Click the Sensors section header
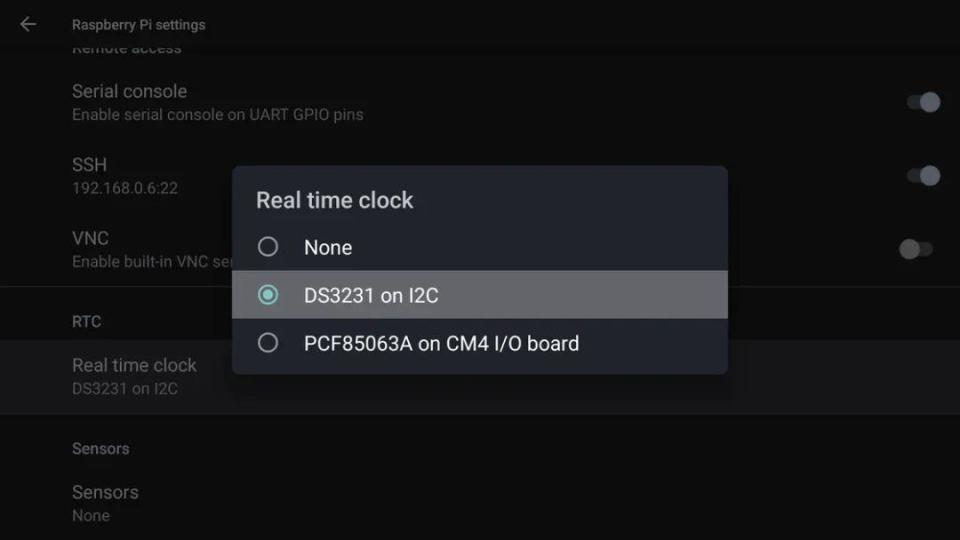The image size is (960, 540). (100, 449)
